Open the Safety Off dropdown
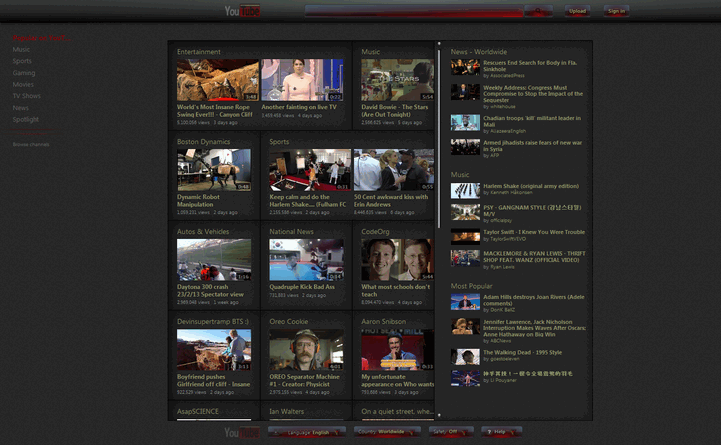The width and height of the screenshot is (721, 445). coord(451,432)
